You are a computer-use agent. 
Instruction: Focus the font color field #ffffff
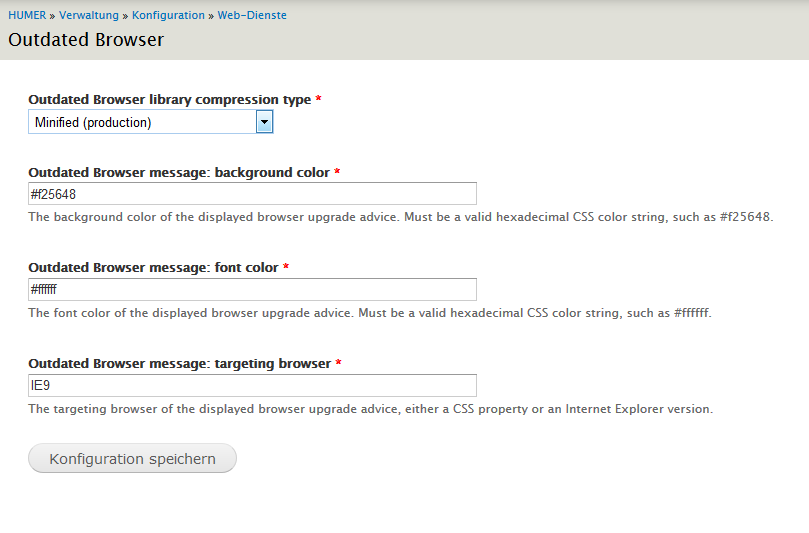click(252, 289)
